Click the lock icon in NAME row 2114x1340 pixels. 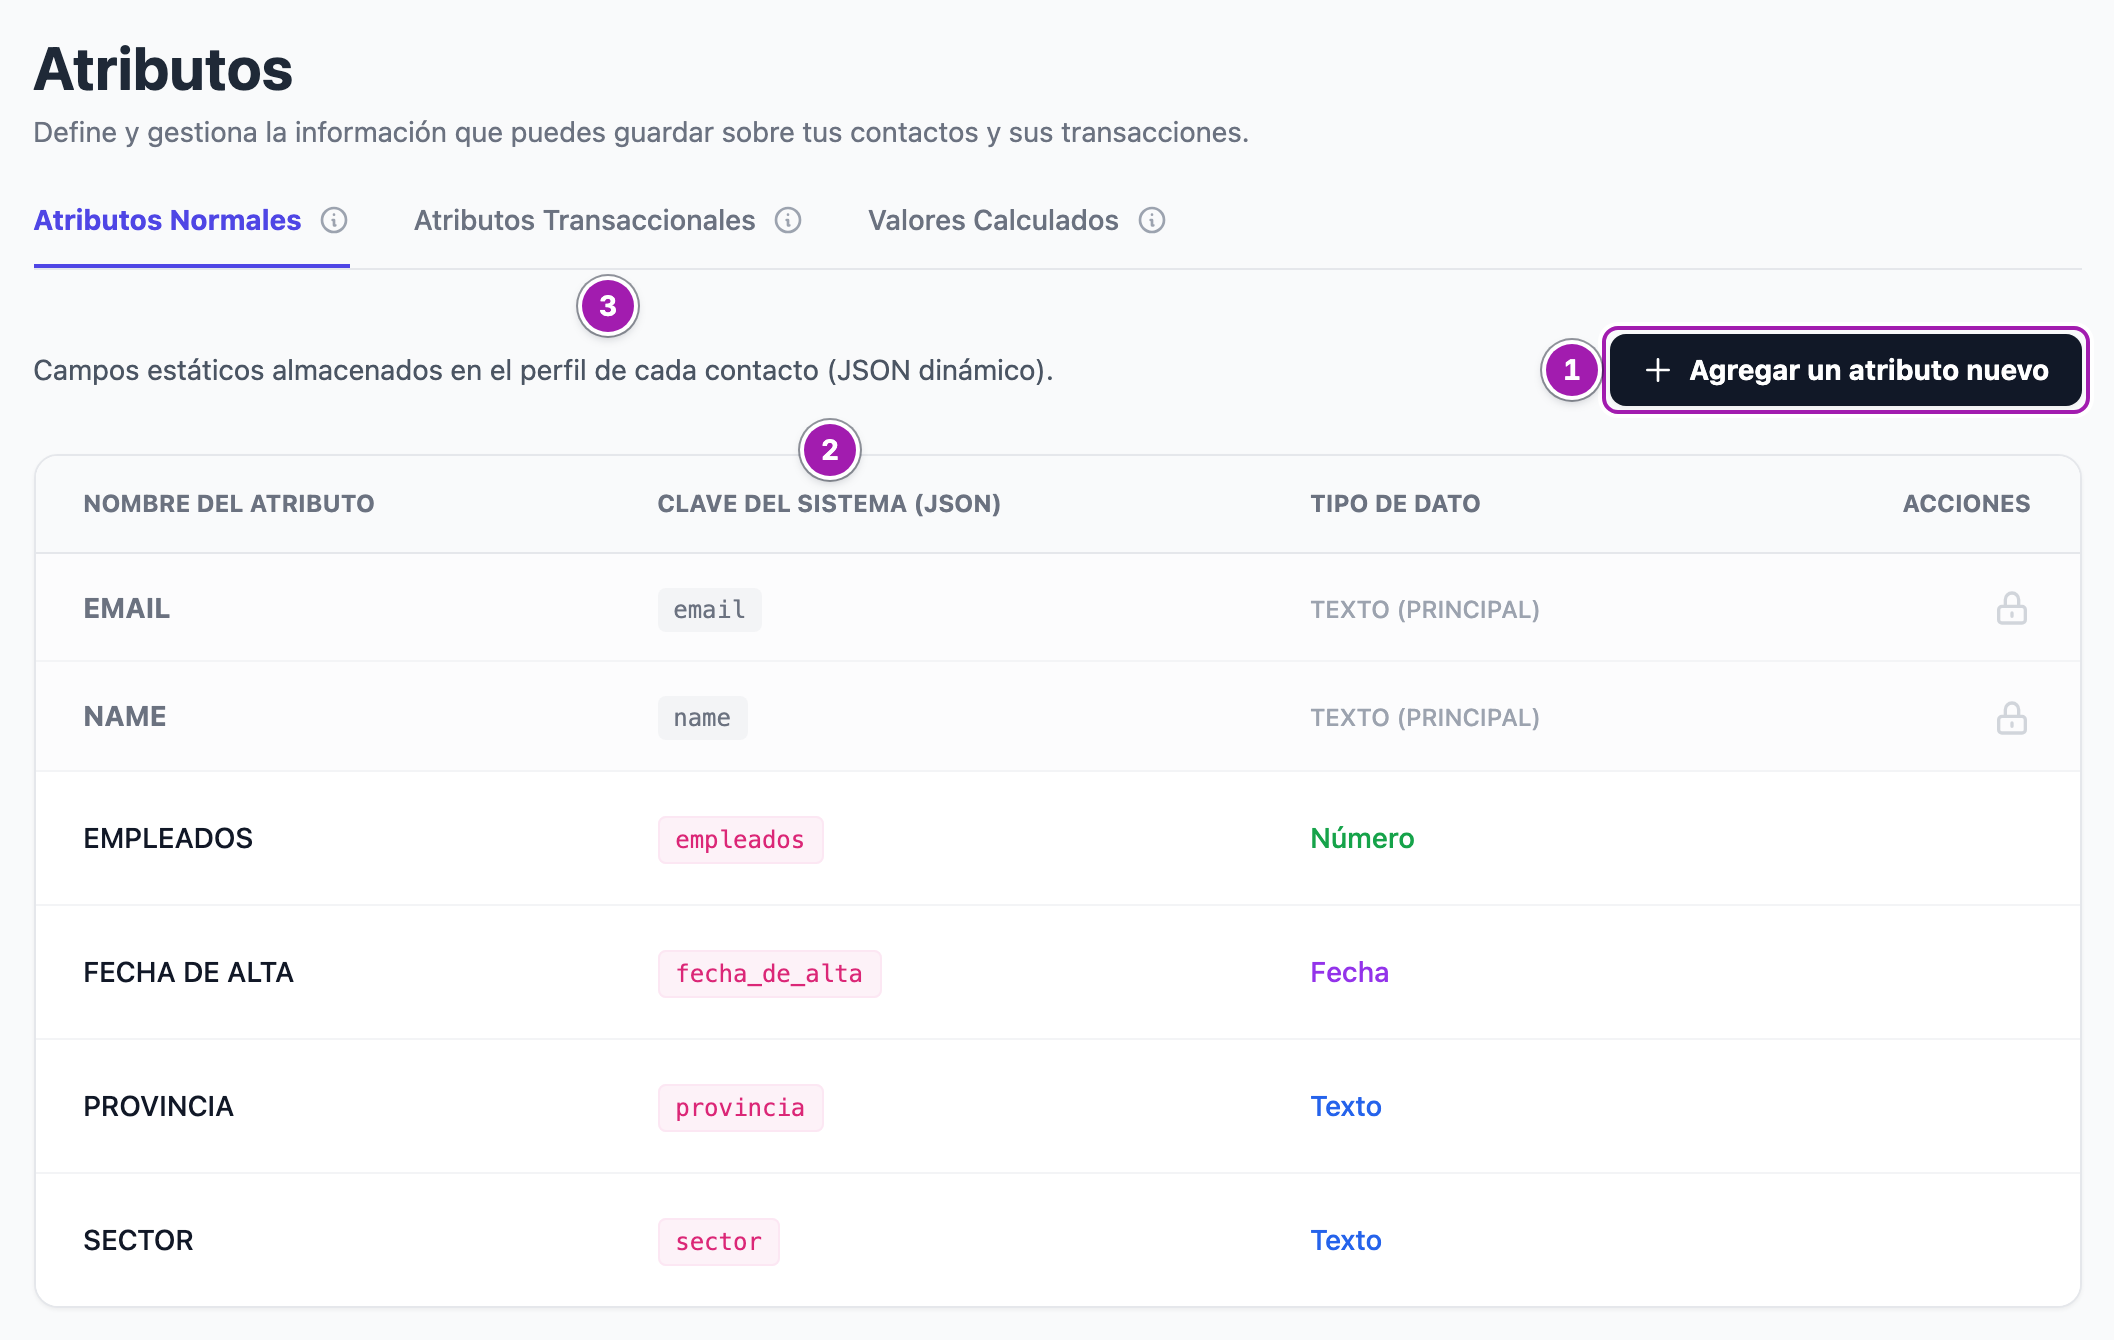pyautogui.click(x=2011, y=717)
